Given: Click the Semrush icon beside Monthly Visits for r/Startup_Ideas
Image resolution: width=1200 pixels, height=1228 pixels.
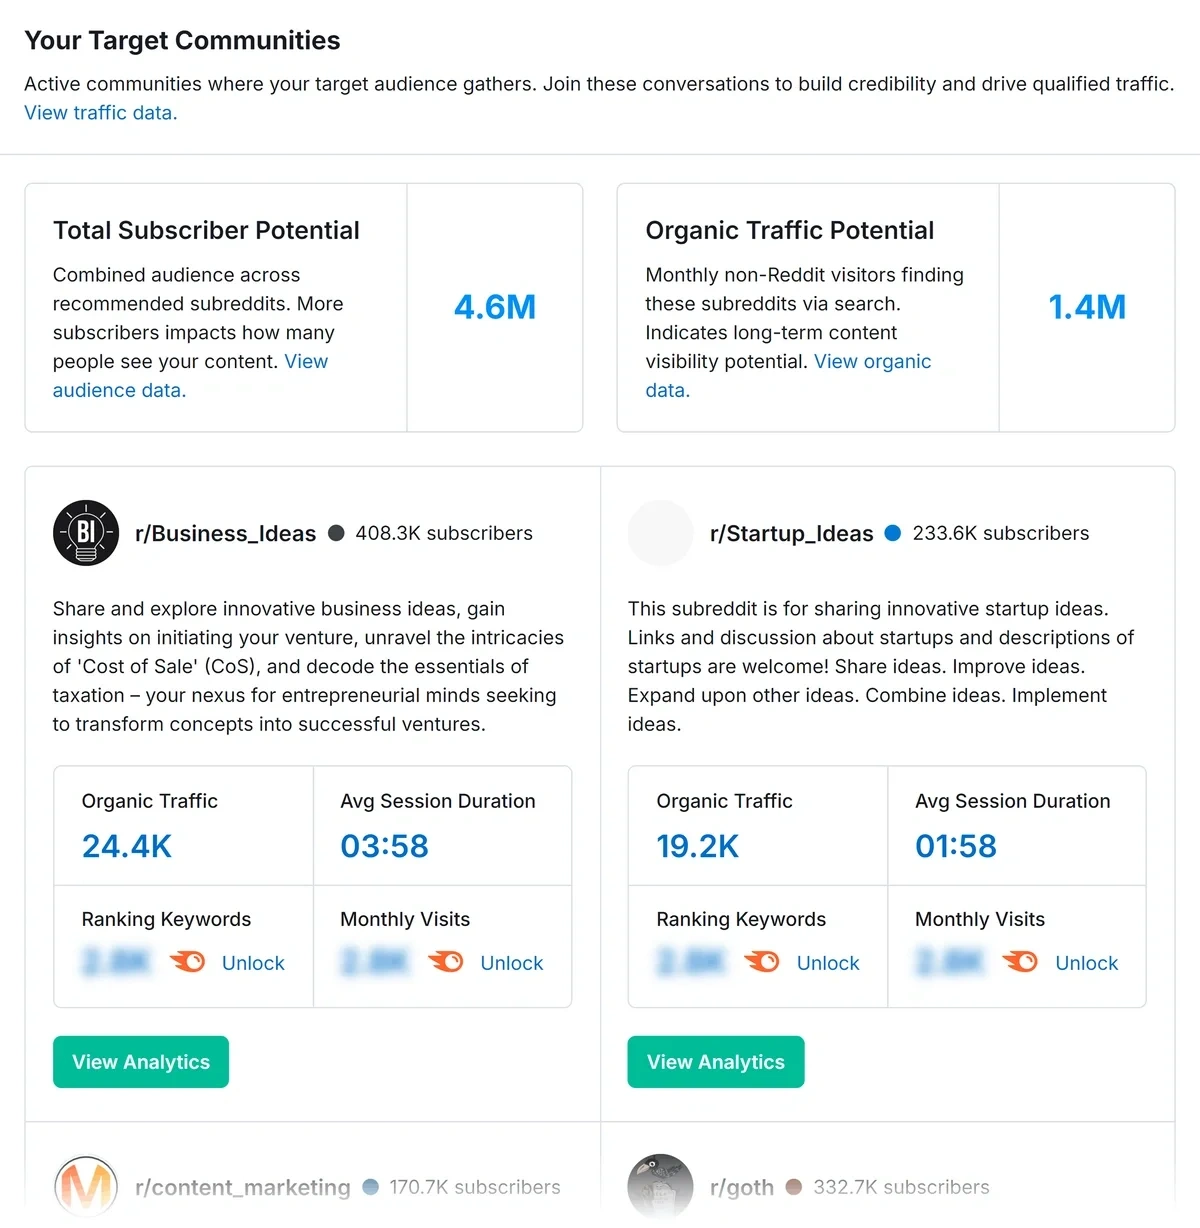Looking at the screenshot, I should pyautogui.click(x=1021, y=961).
